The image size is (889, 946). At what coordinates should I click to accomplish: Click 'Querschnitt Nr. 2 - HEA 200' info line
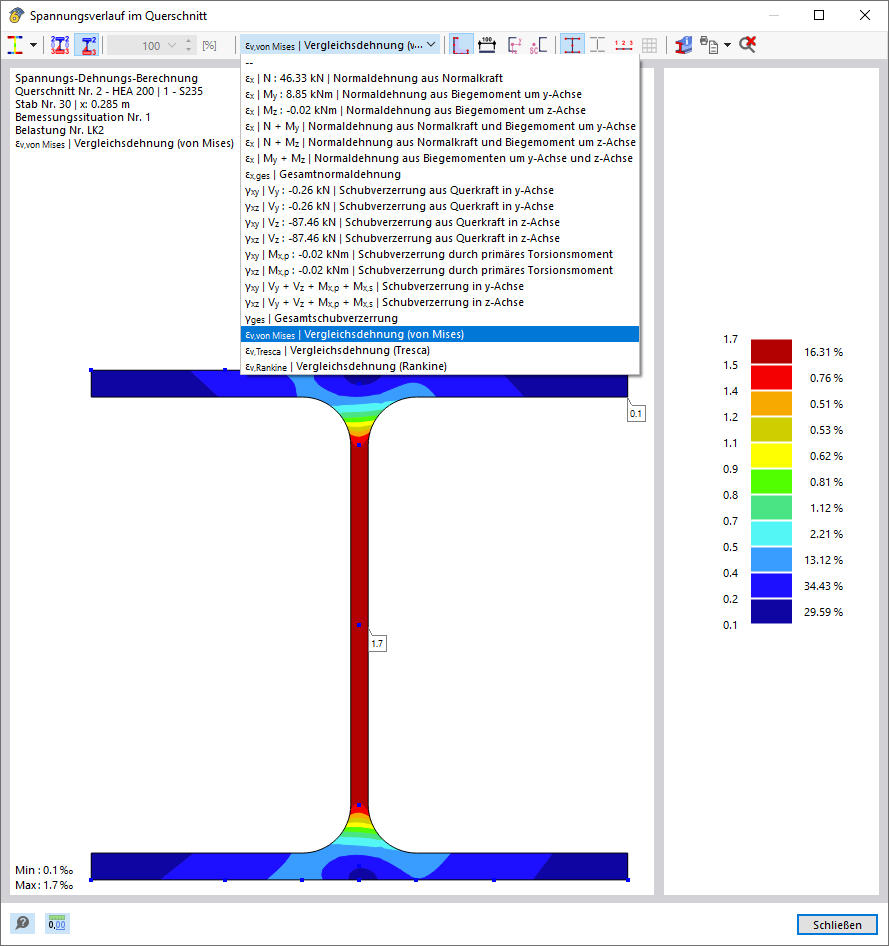click(x=109, y=91)
